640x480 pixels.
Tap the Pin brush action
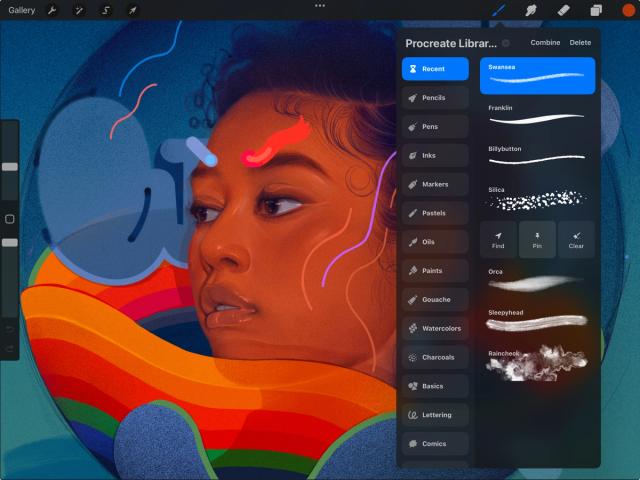[537, 240]
